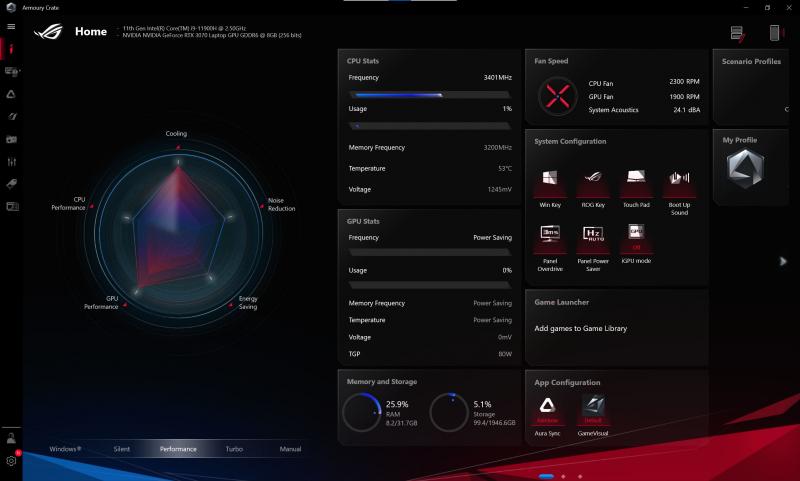The height and width of the screenshot is (481, 800).
Task: Open the Device section in sidebar
Action: click(x=11, y=72)
